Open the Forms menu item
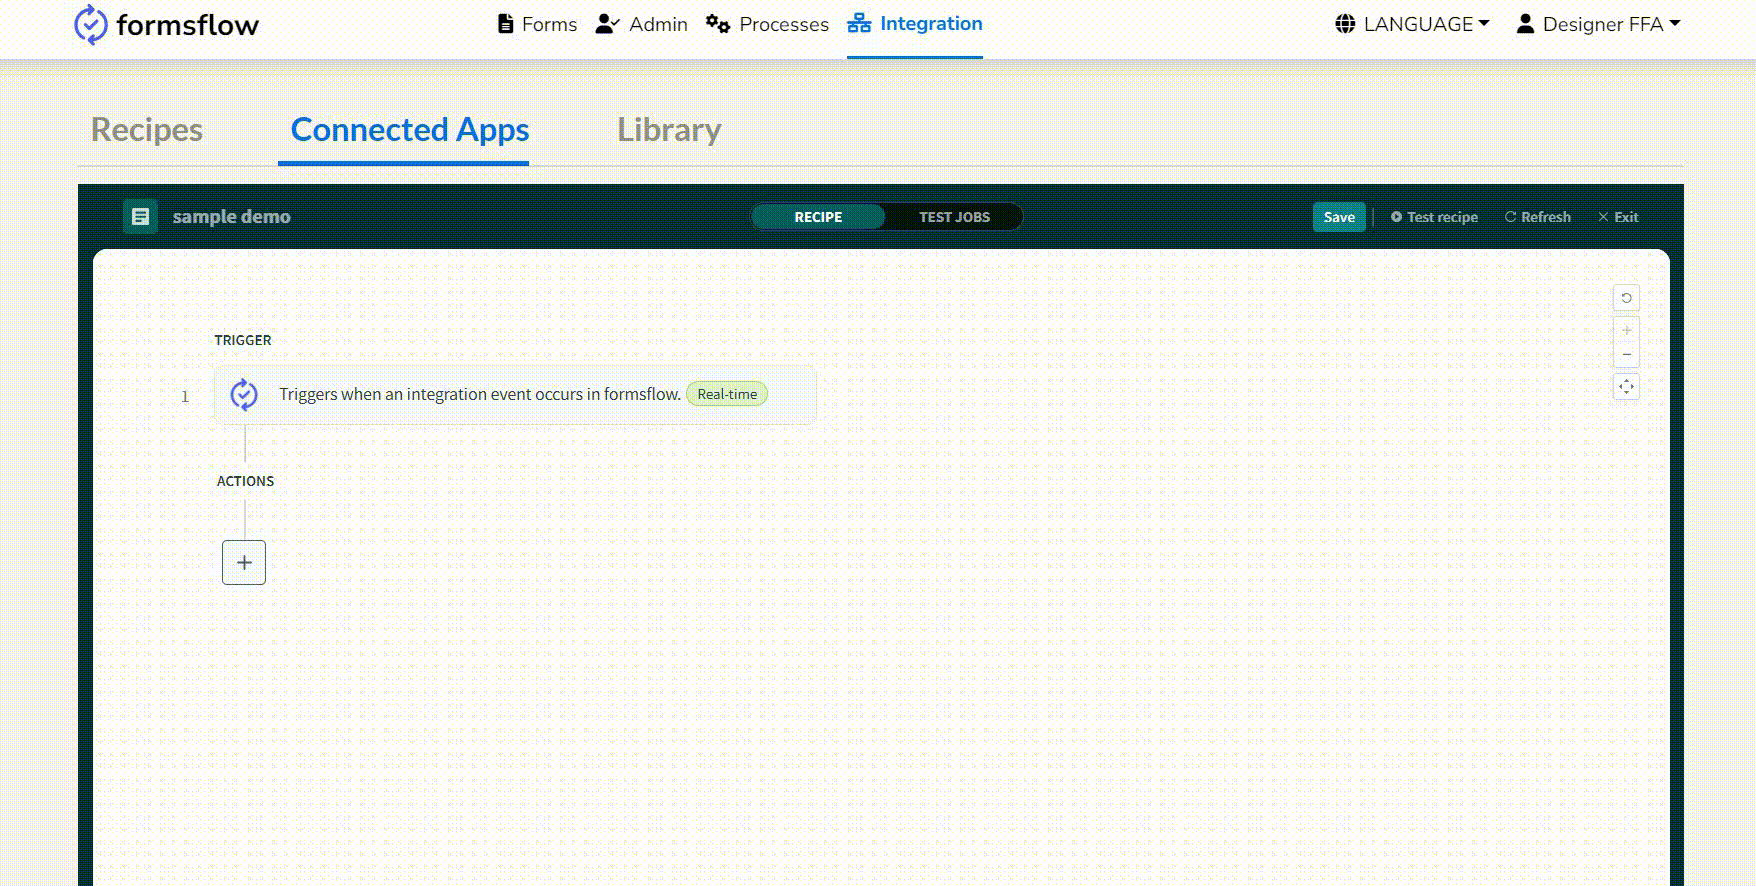The image size is (1756, 886). click(537, 24)
